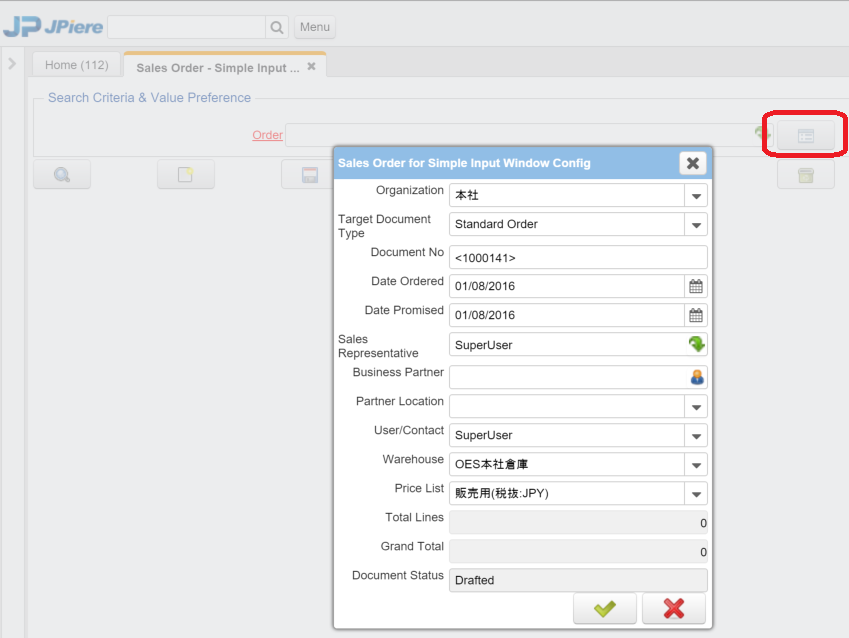The width and height of the screenshot is (849, 638).
Task: Expand the Warehouse dropdown list
Action: (696, 464)
